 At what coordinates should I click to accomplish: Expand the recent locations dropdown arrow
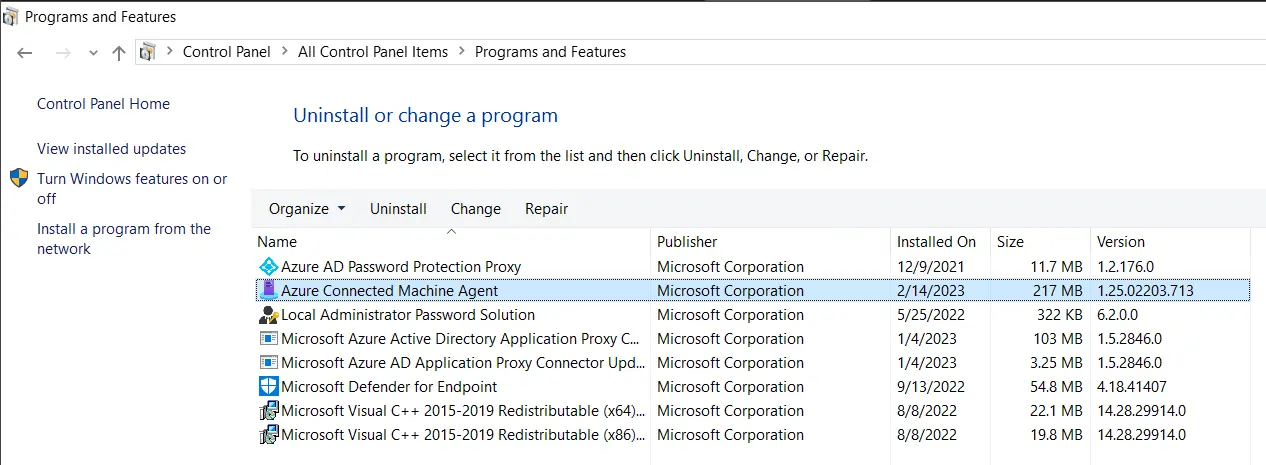[93, 53]
